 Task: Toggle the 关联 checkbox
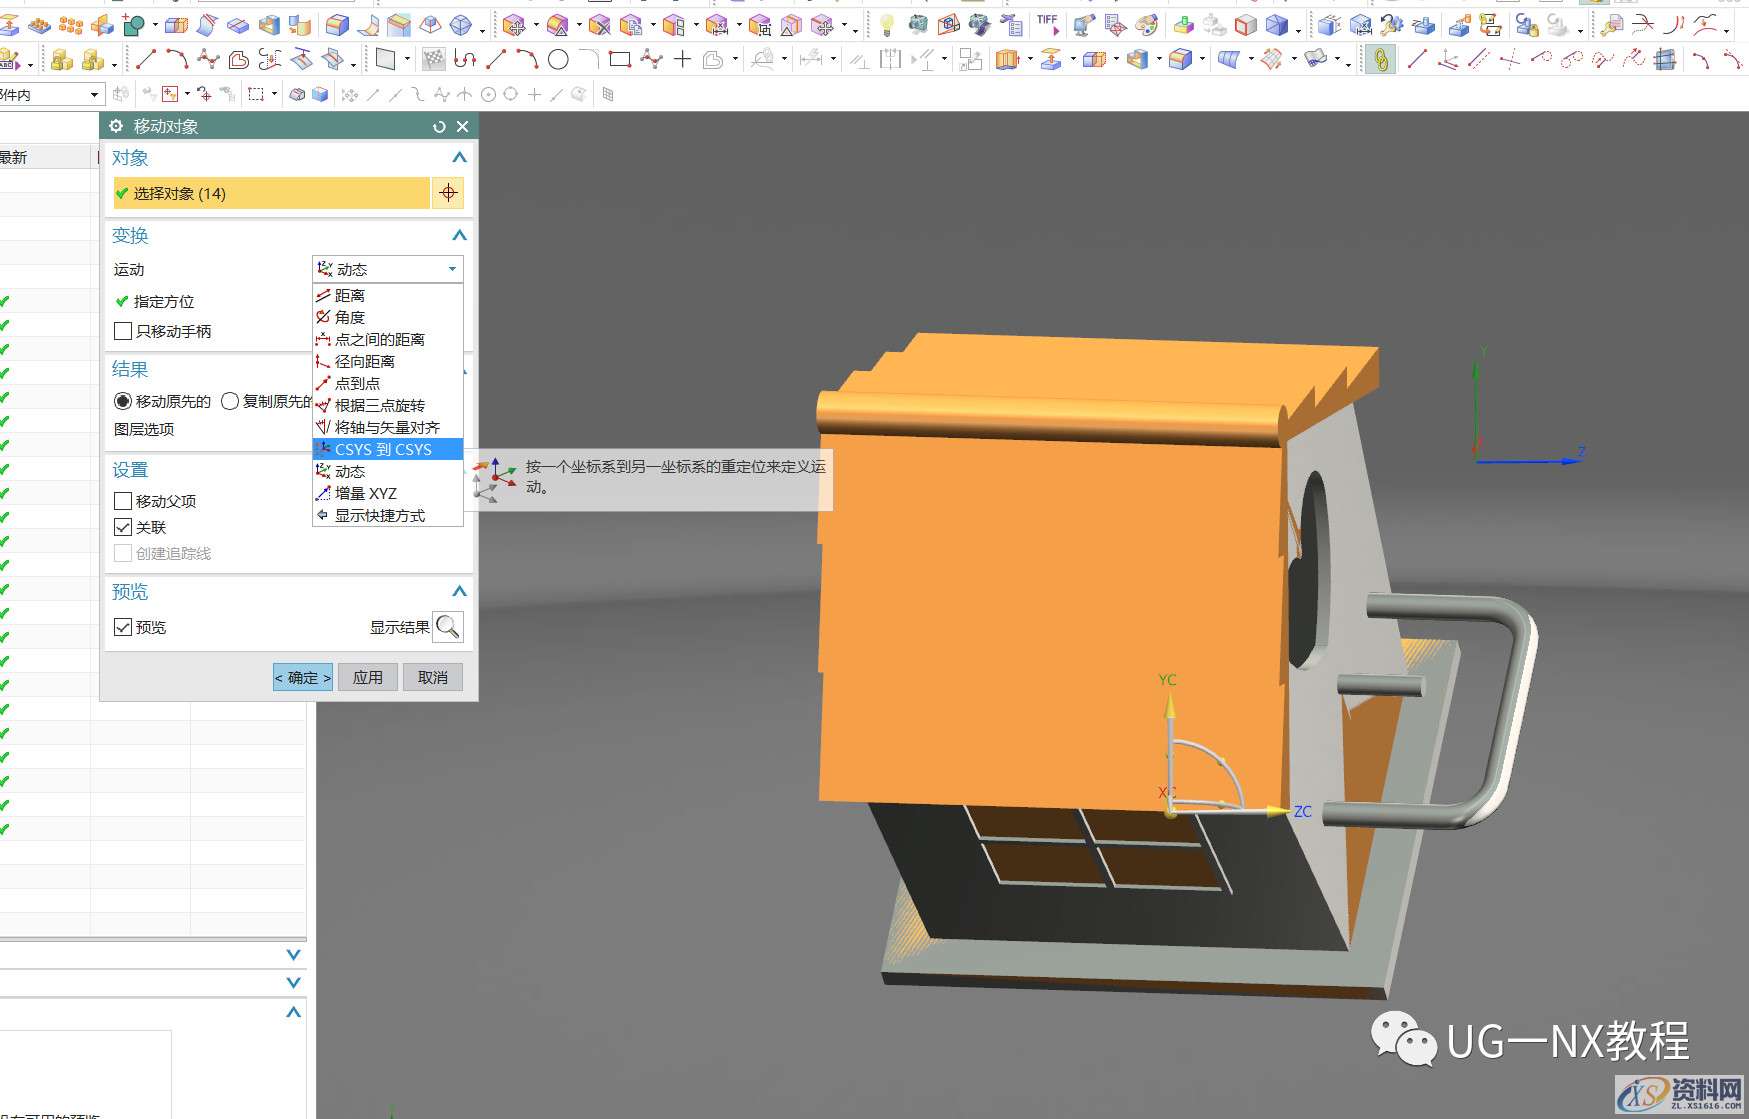tap(123, 527)
